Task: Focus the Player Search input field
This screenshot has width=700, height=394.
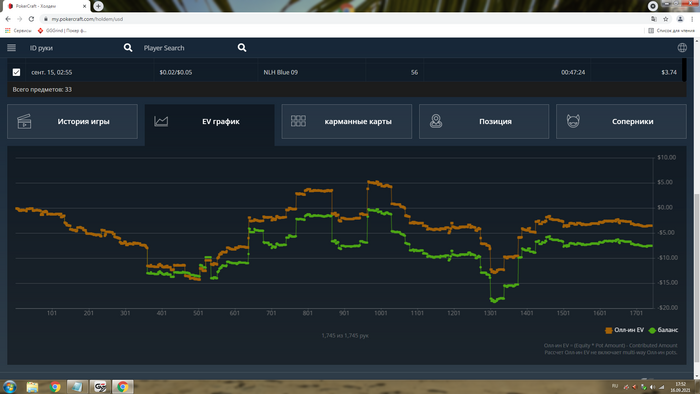Action: (188, 48)
